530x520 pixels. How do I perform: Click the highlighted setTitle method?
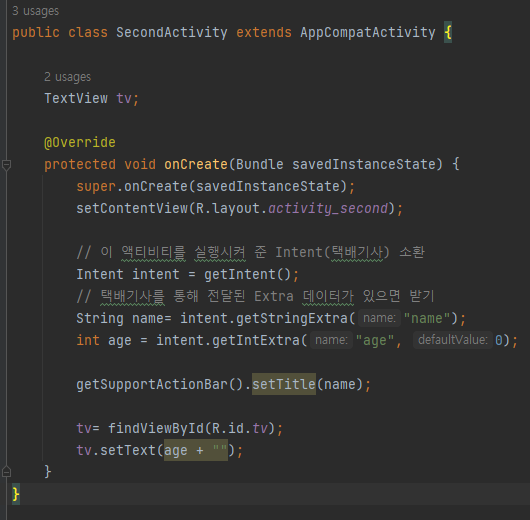pos(284,384)
